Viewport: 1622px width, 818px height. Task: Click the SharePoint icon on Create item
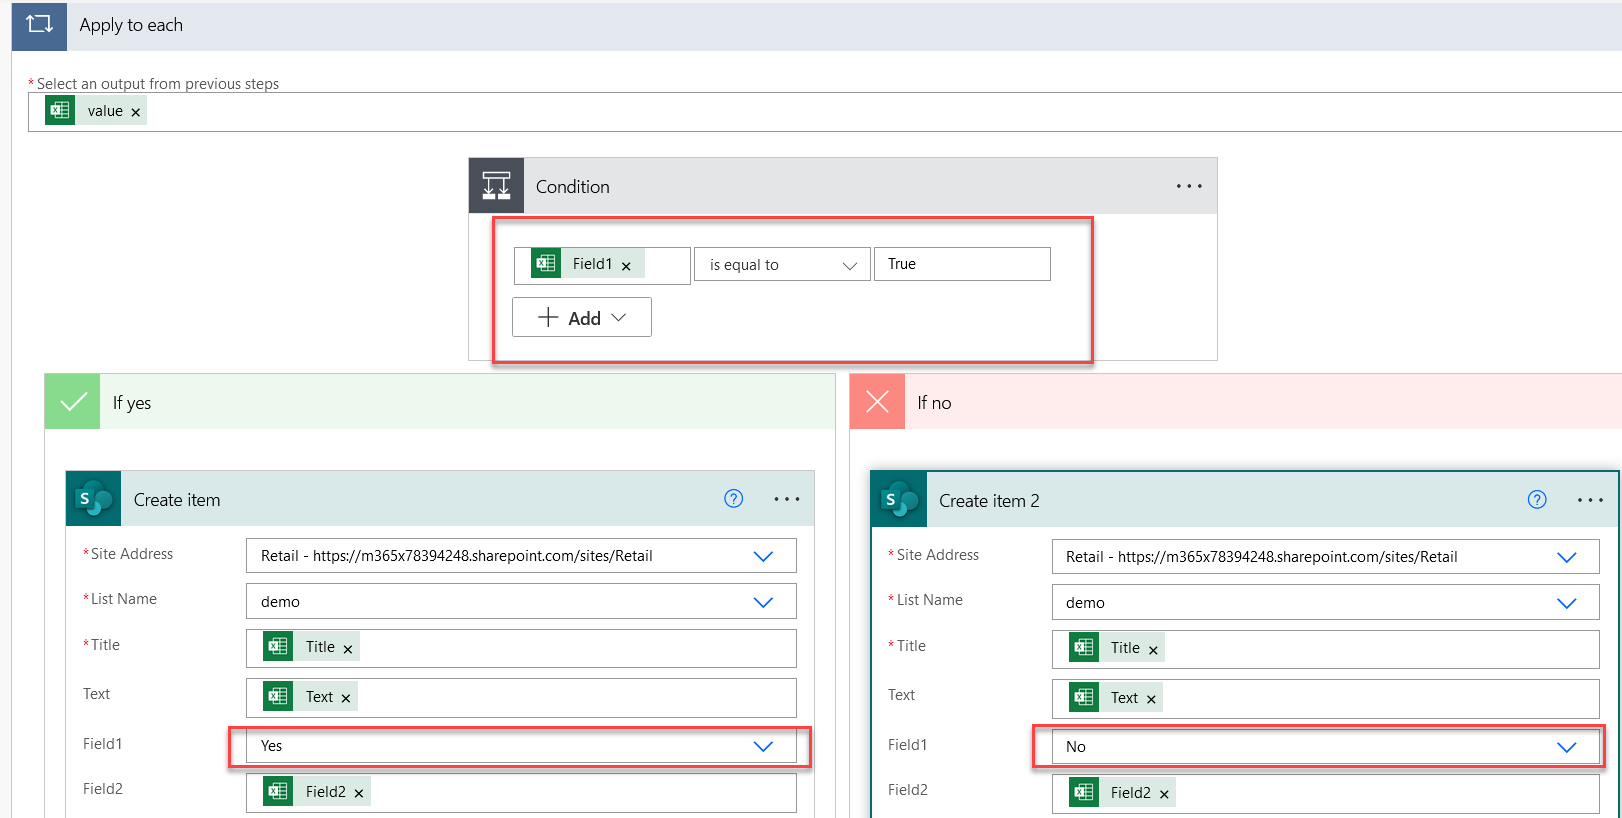coord(94,499)
